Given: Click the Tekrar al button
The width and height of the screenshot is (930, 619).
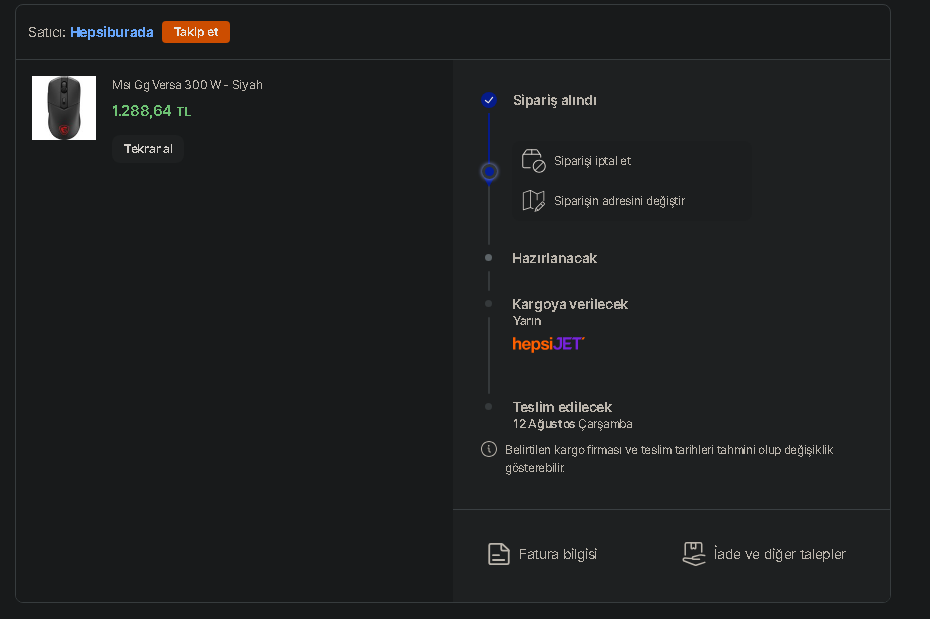Looking at the screenshot, I should (x=148, y=149).
